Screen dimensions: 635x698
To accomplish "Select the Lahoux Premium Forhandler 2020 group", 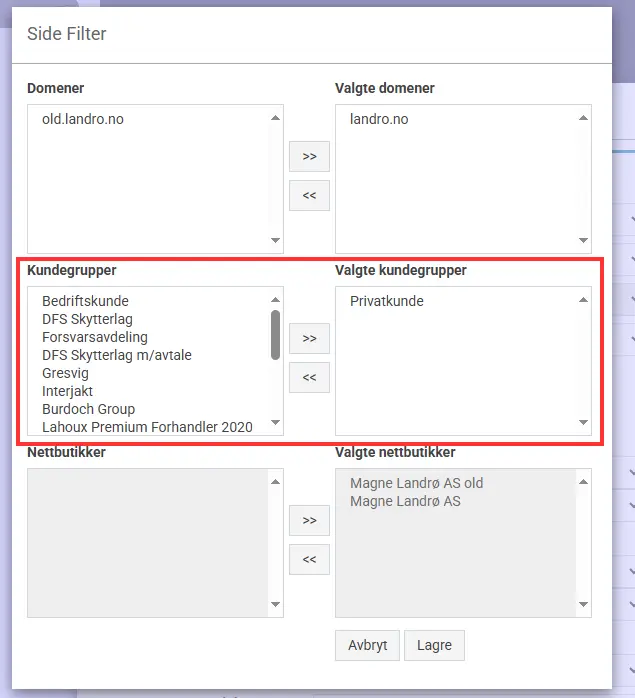I will click(x=147, y=427).
